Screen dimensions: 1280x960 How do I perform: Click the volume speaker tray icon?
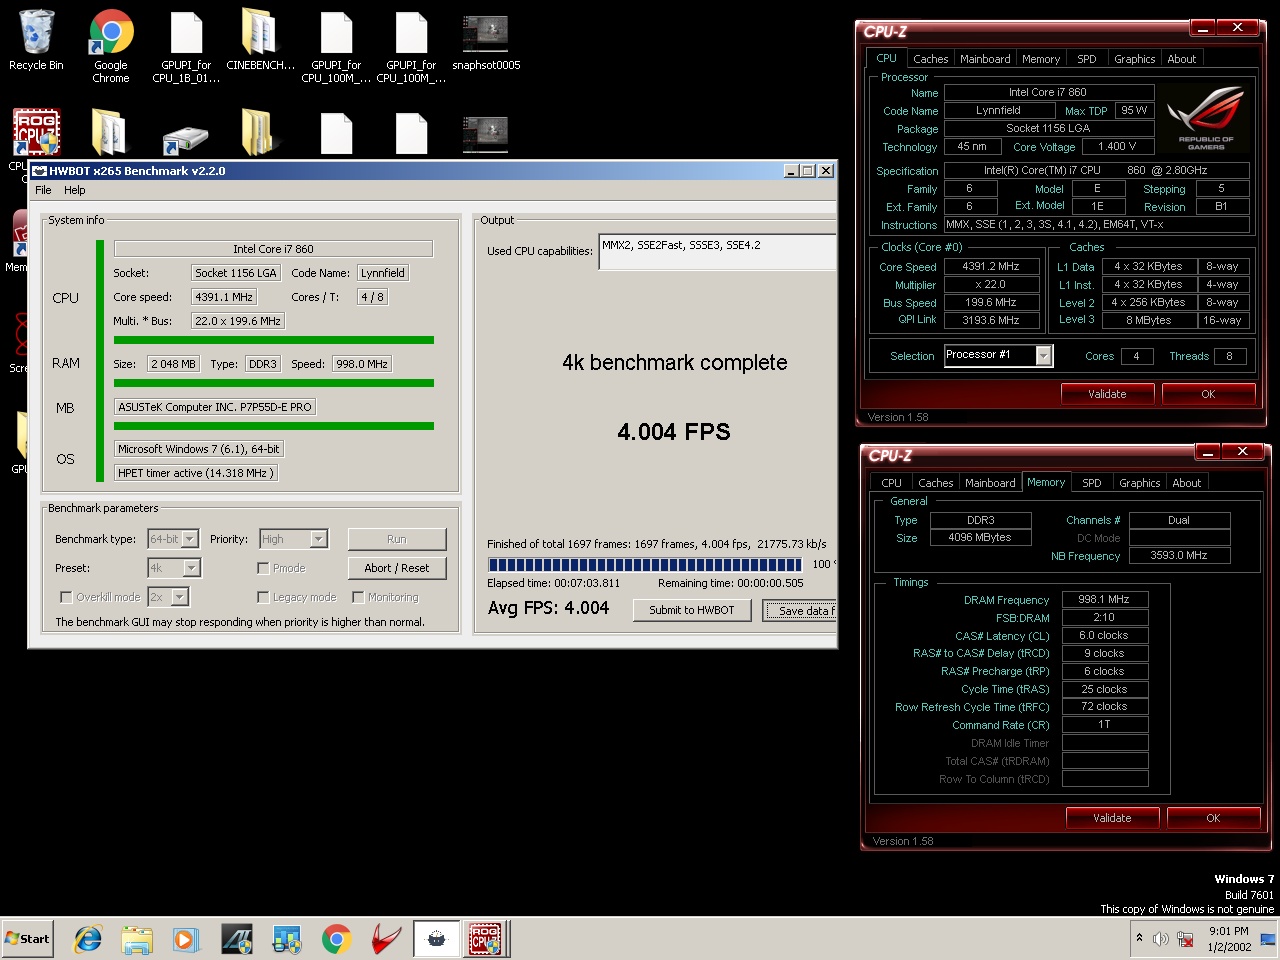[1161, 939]
